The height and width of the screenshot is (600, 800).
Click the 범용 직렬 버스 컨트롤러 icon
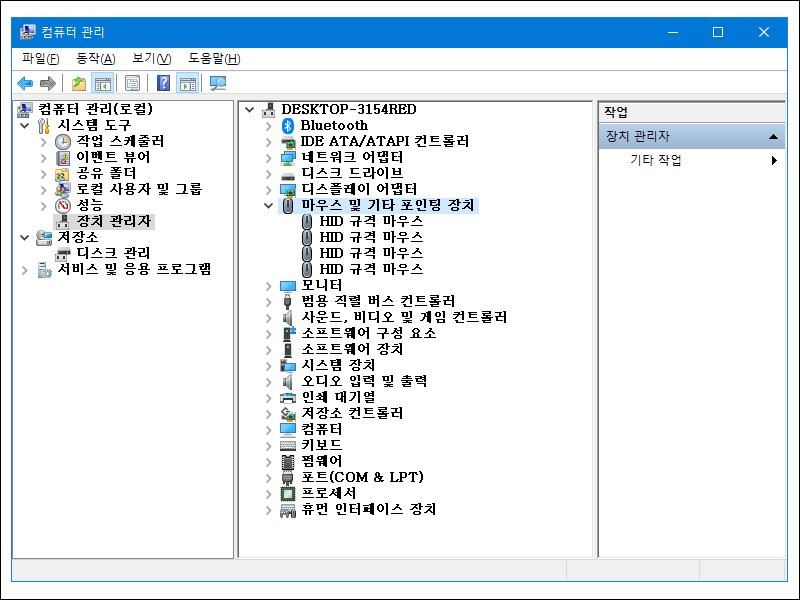288,301
